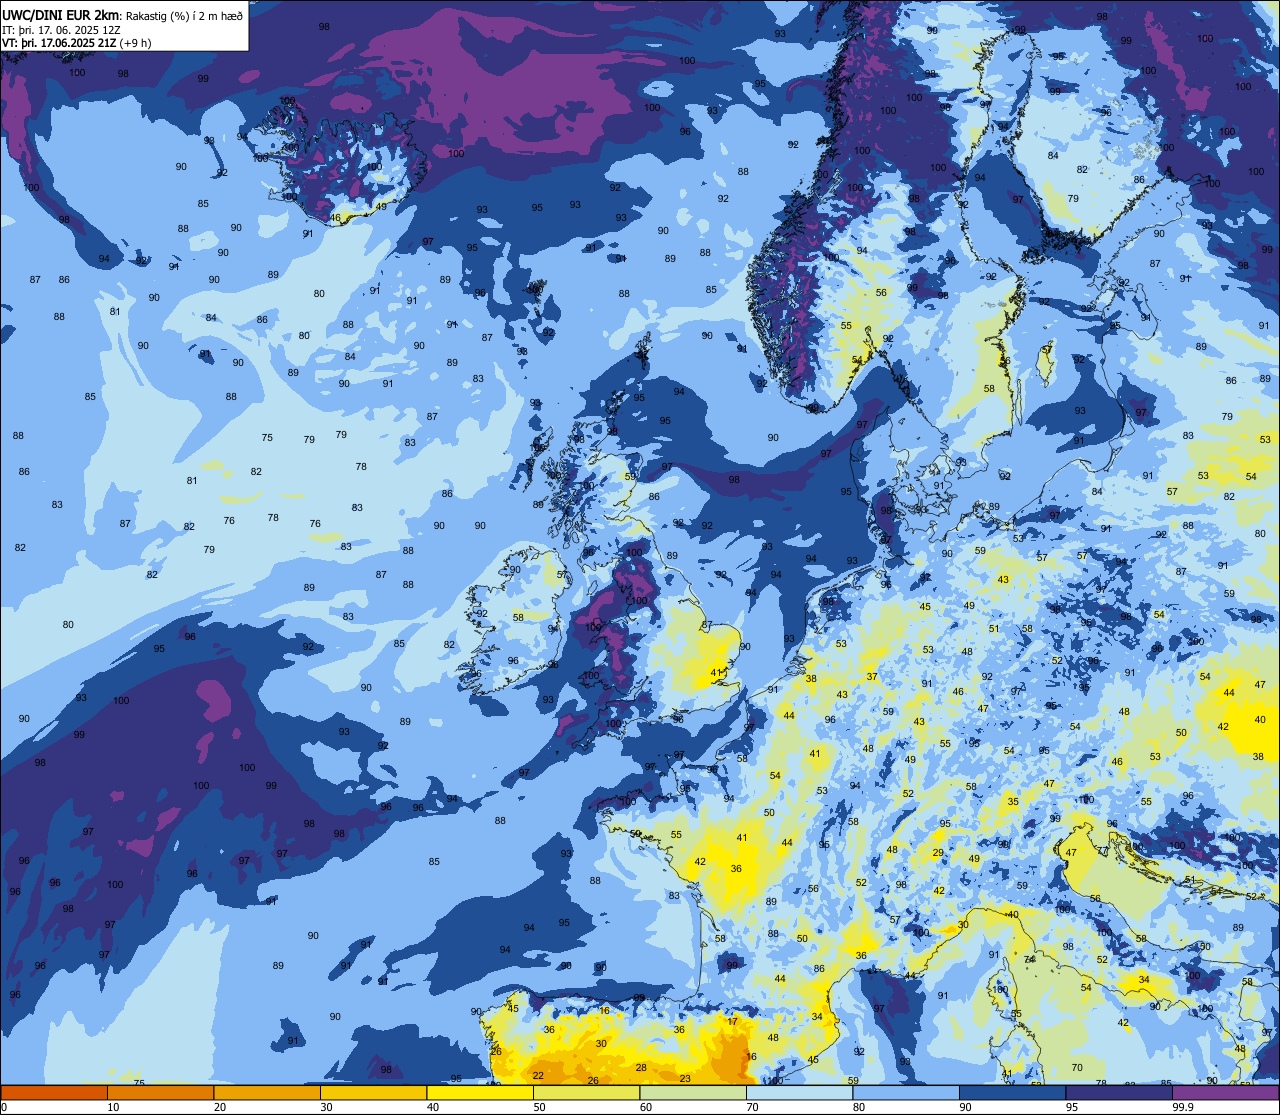
Task: Click the legend tick label '30'
Action: 326,1107
